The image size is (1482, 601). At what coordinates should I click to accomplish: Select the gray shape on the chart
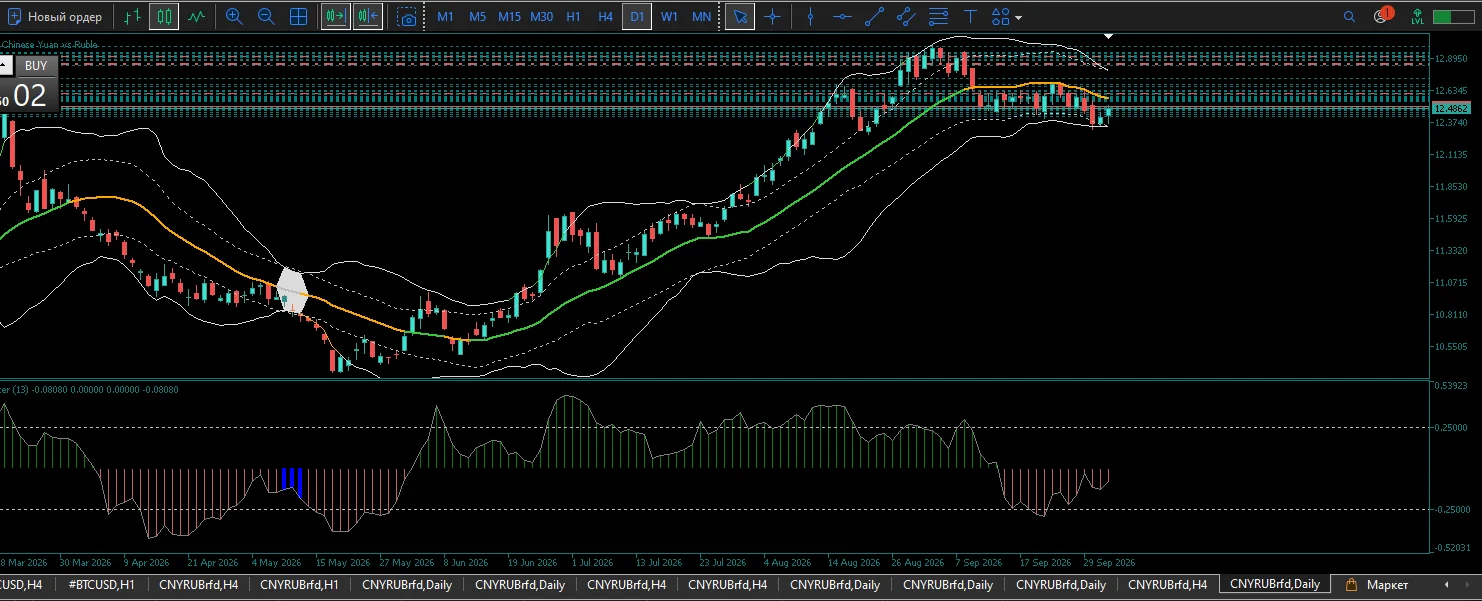point(292,290)
